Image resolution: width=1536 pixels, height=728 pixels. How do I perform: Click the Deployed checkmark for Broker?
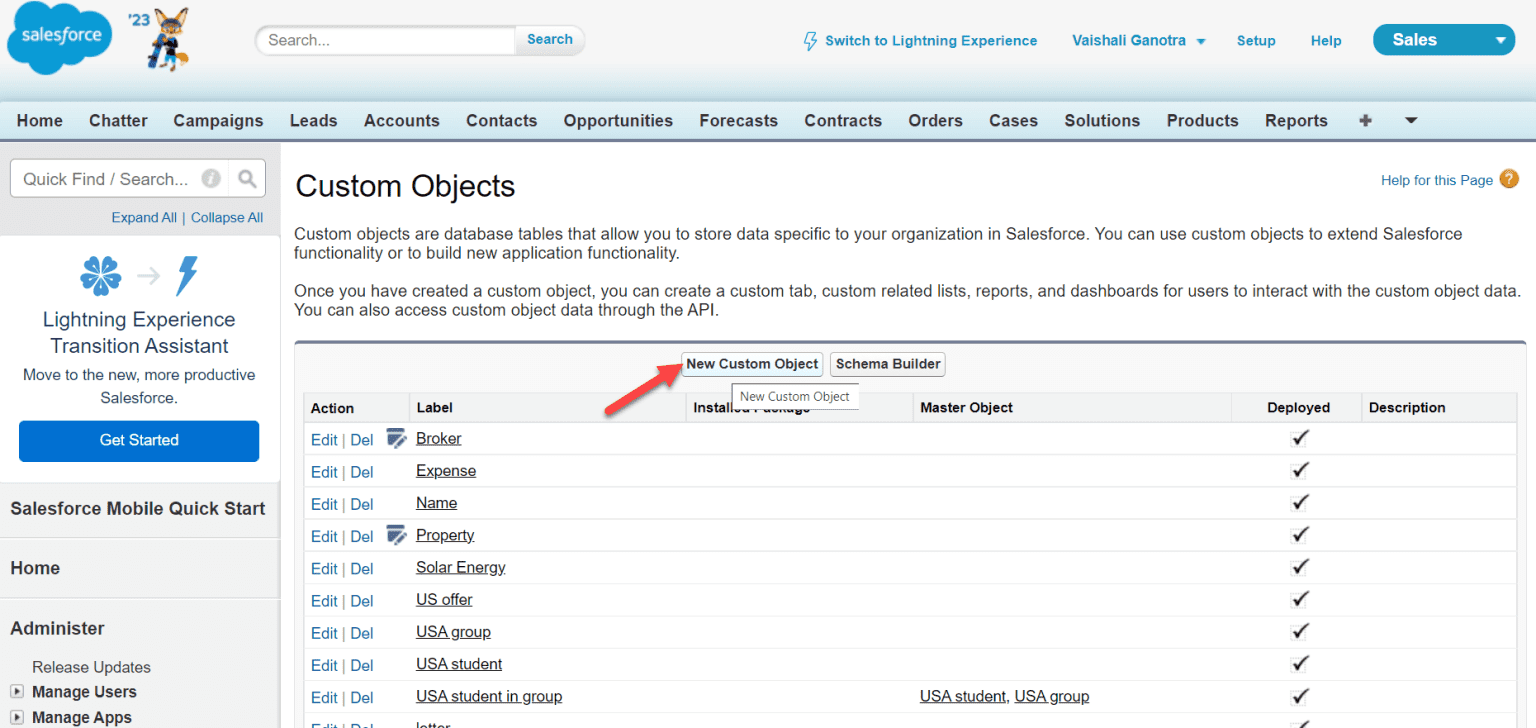(x=1299, y=438)
